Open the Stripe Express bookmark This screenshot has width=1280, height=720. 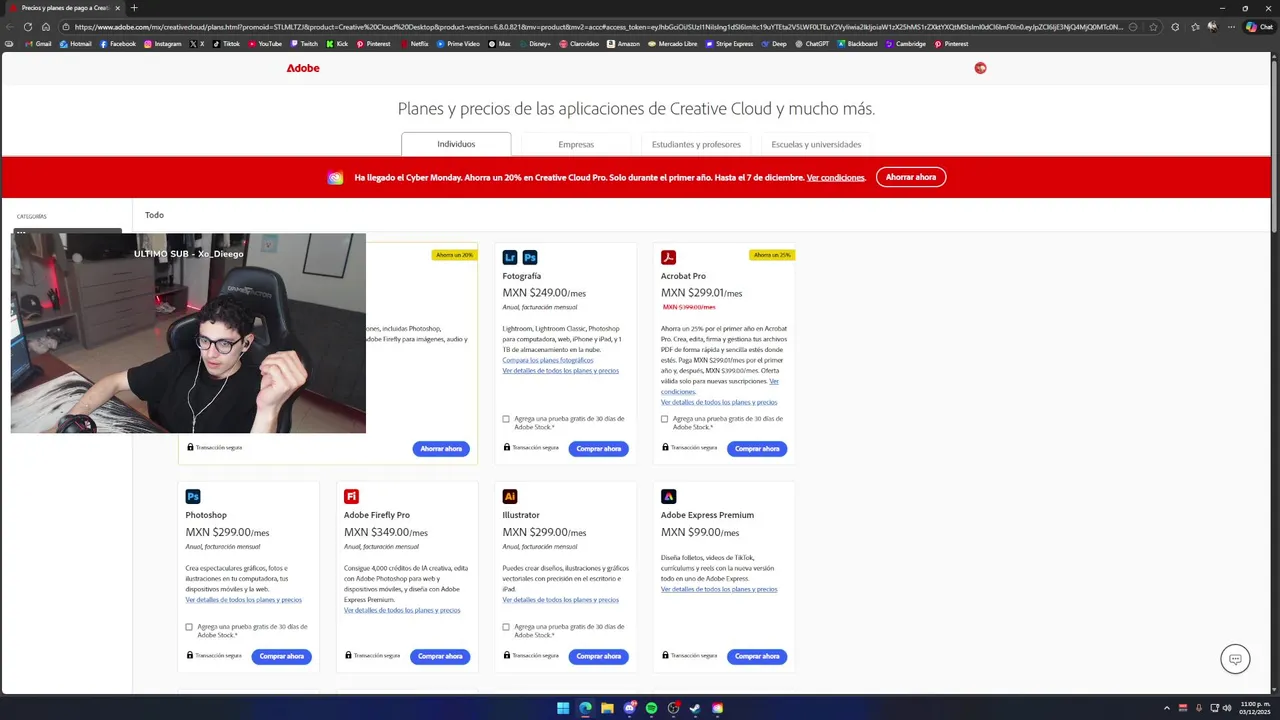point(730,44)
